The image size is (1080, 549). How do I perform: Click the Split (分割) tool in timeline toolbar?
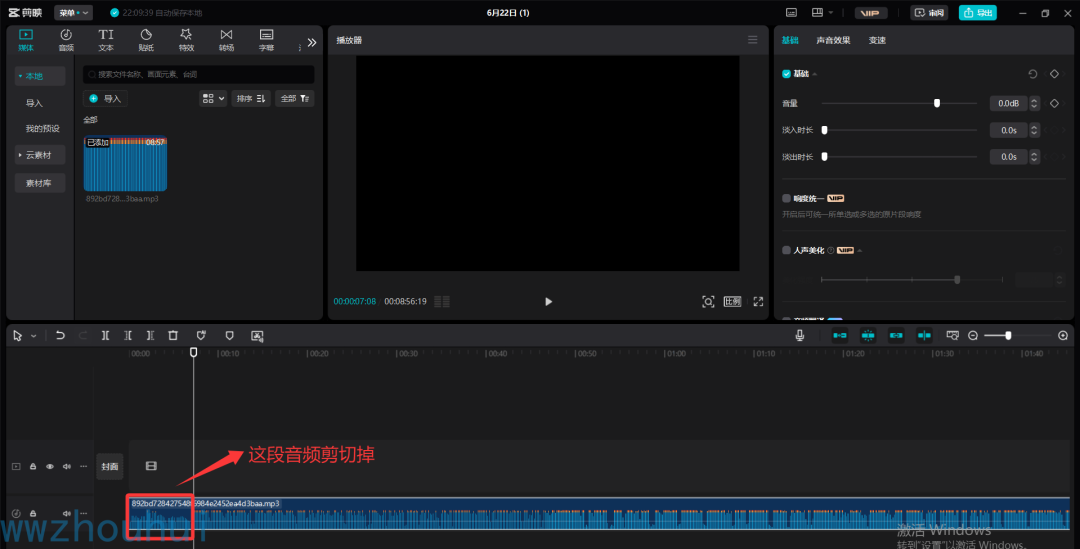point(105,336)
